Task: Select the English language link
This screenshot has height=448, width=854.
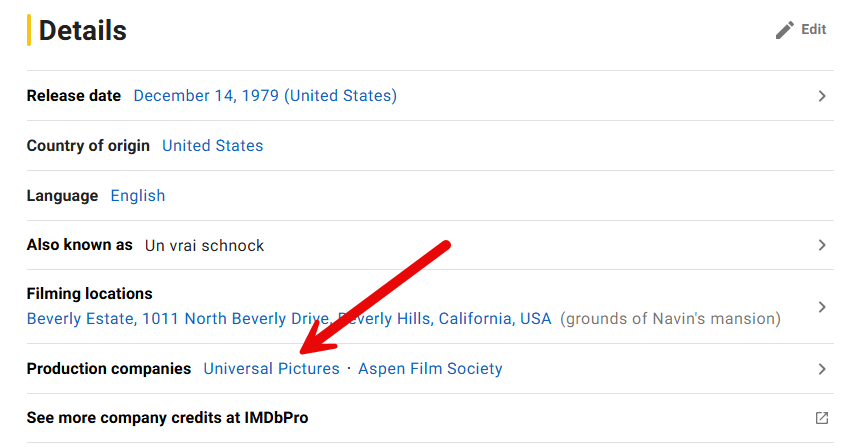Action: [x=138, y=196]
